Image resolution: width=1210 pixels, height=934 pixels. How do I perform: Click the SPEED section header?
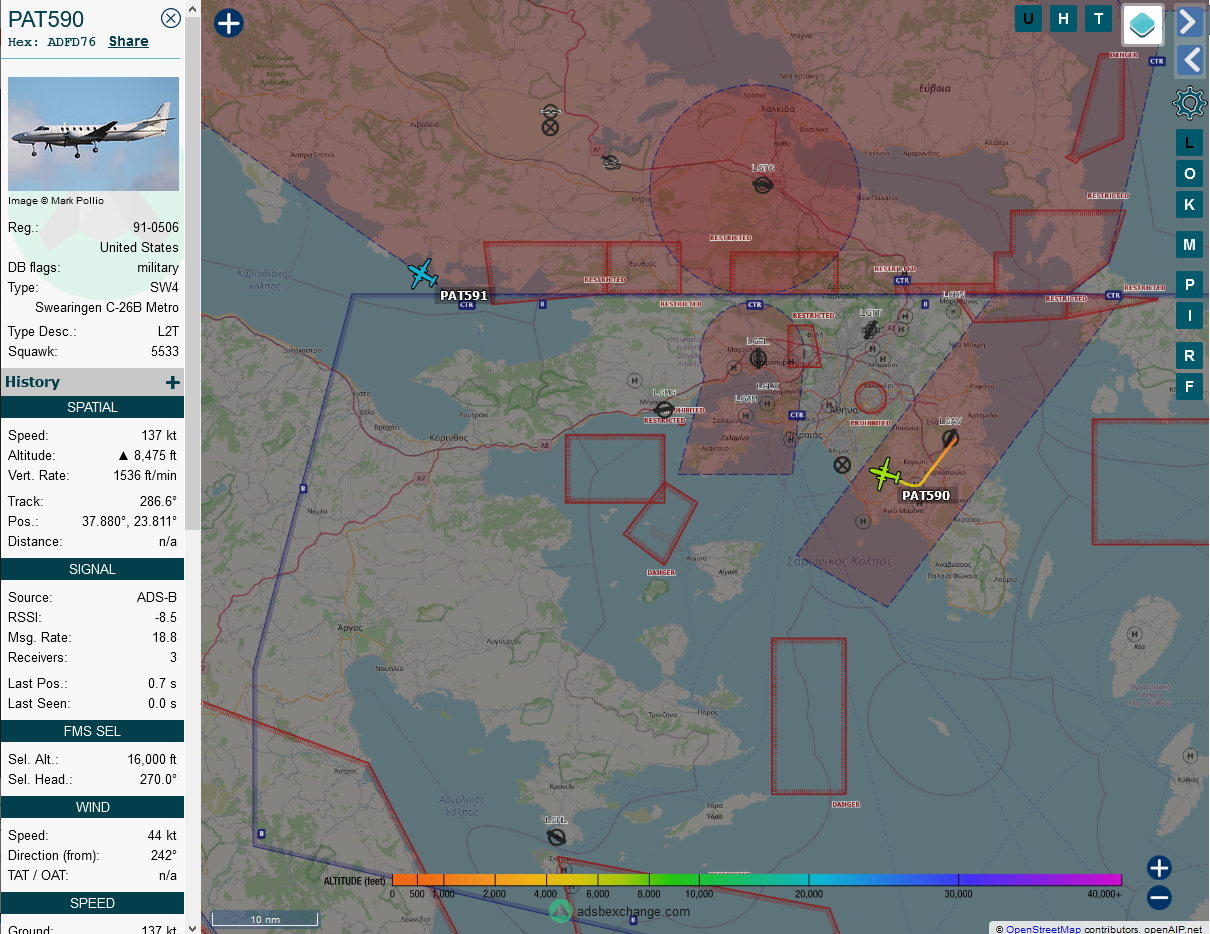tap(92, 903)
